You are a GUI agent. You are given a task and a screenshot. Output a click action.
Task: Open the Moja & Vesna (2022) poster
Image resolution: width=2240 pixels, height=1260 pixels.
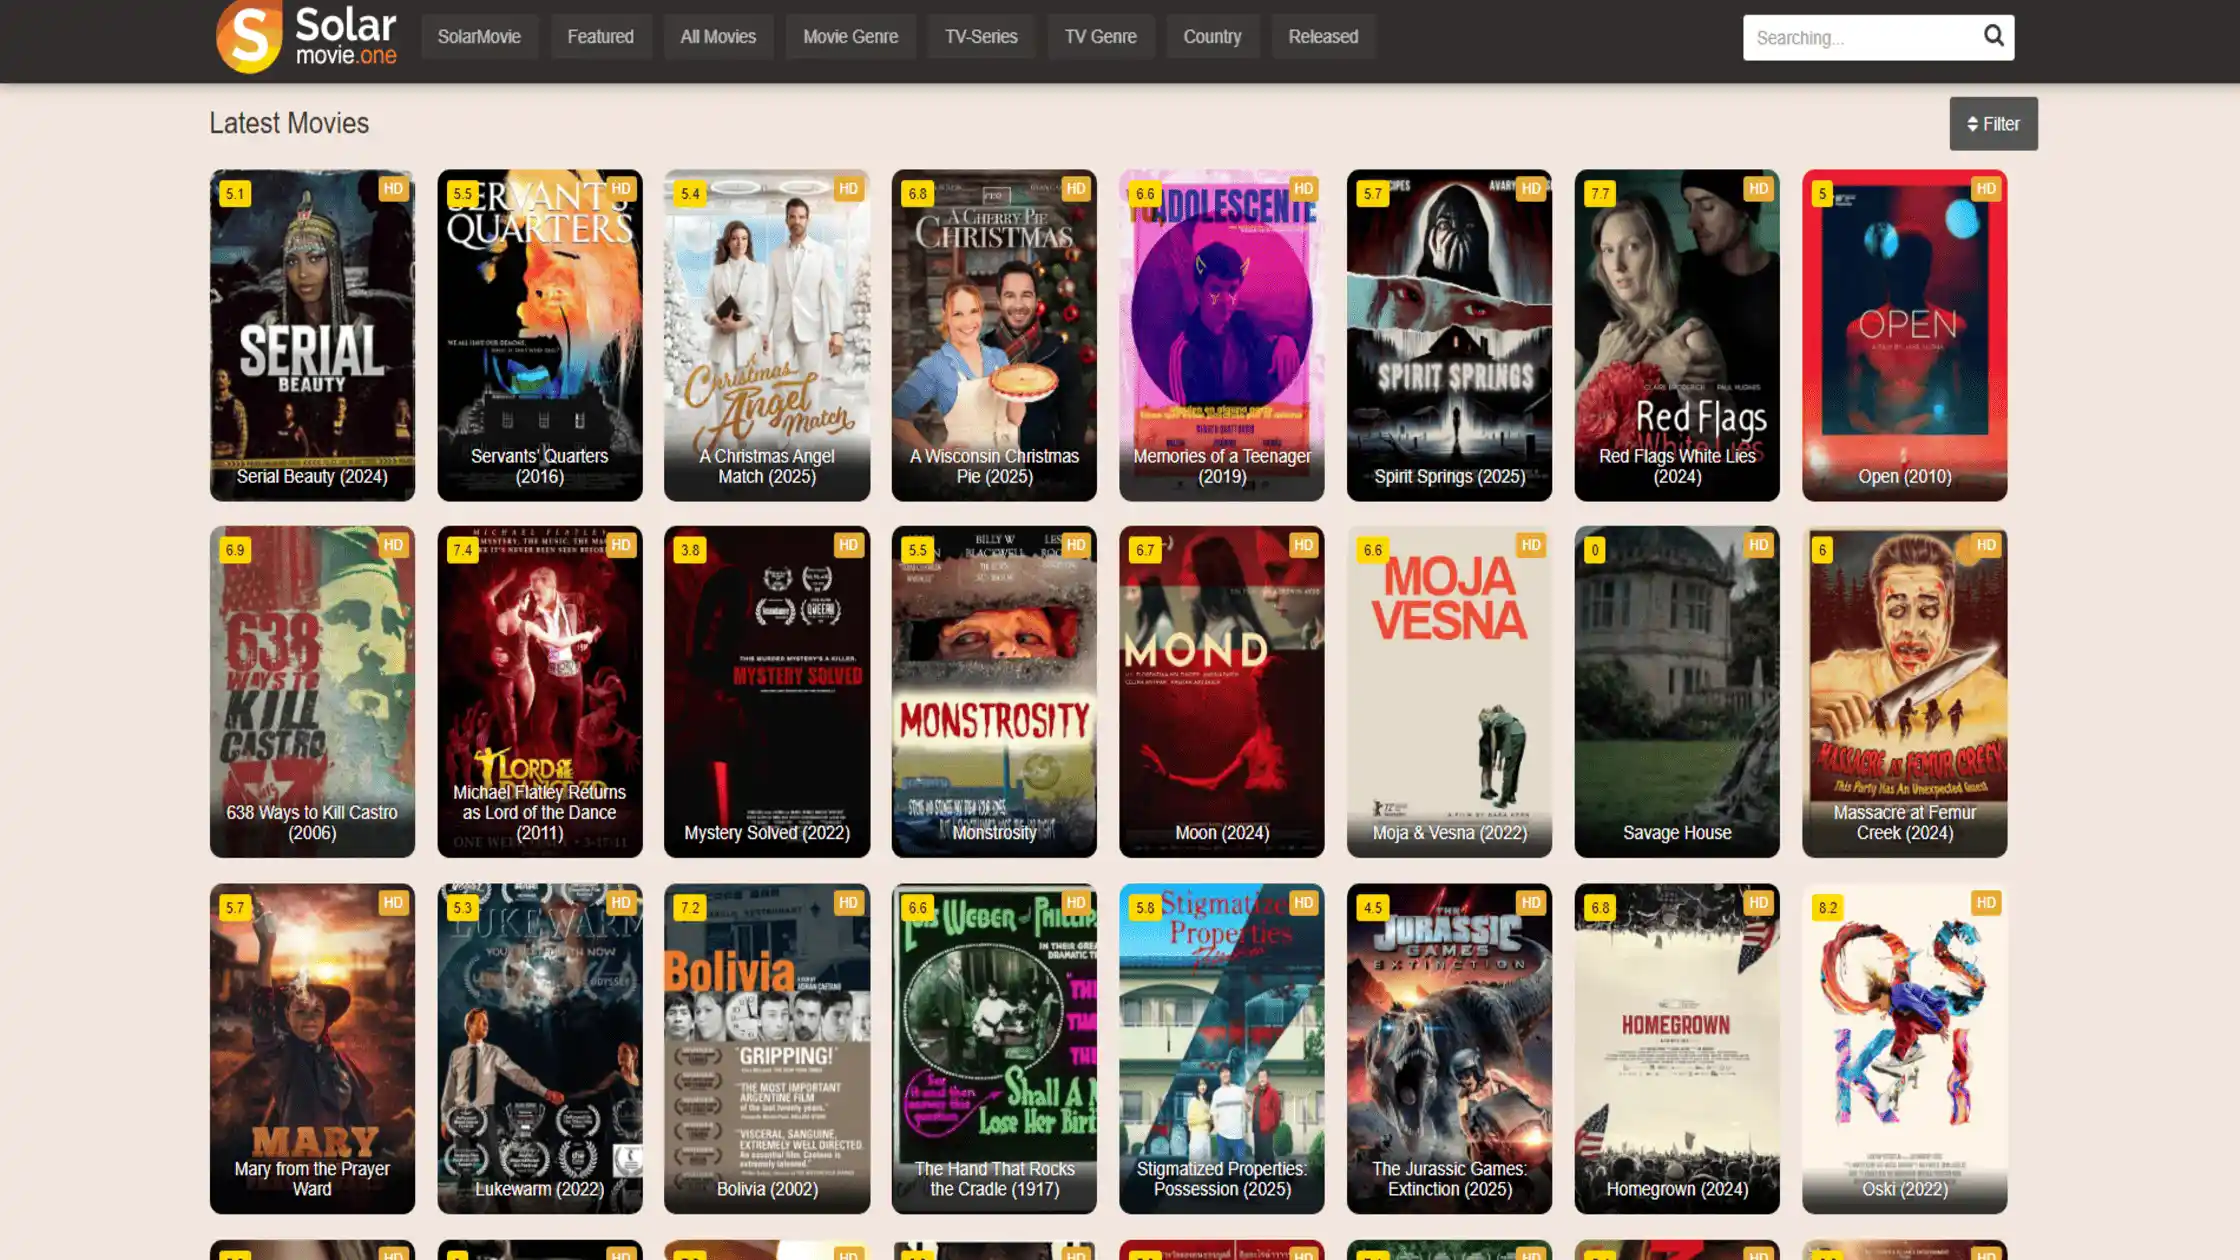tap(1449, 690)
